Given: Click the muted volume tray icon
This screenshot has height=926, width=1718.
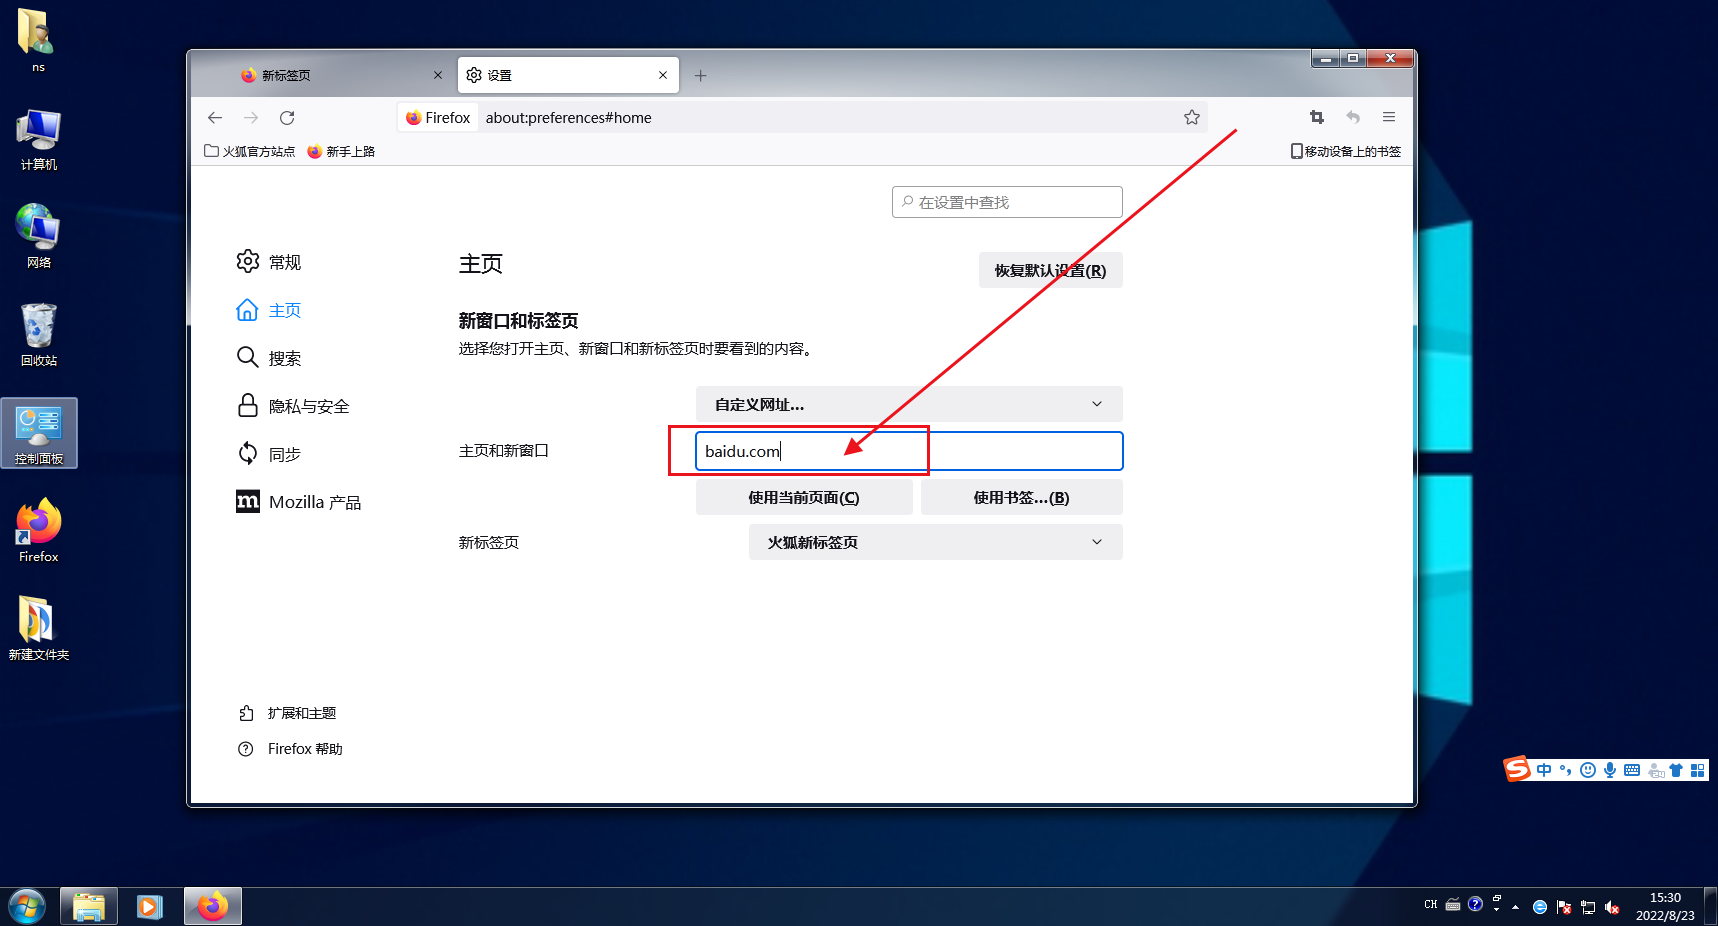Looking at the screenshot, I should (x=1612, y=908).
